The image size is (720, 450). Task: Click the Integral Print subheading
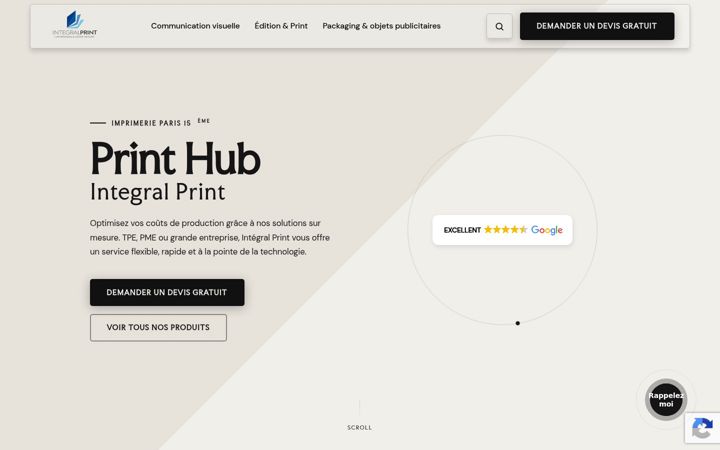click(158, 192)
